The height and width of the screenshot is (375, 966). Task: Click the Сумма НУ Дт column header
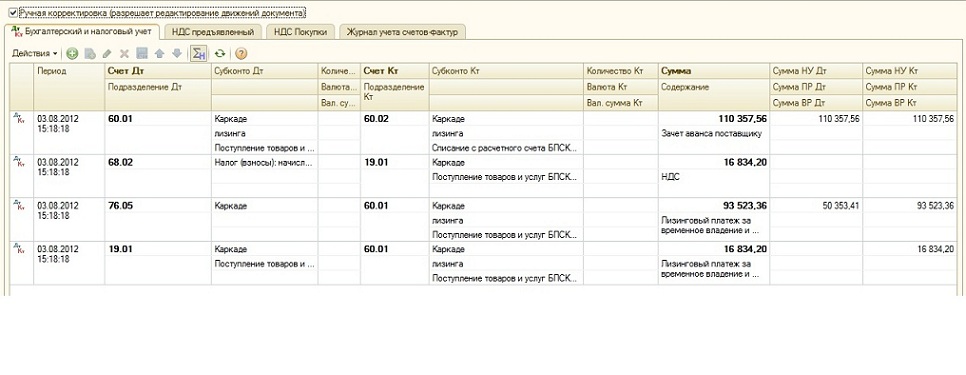tap(816, 71)
